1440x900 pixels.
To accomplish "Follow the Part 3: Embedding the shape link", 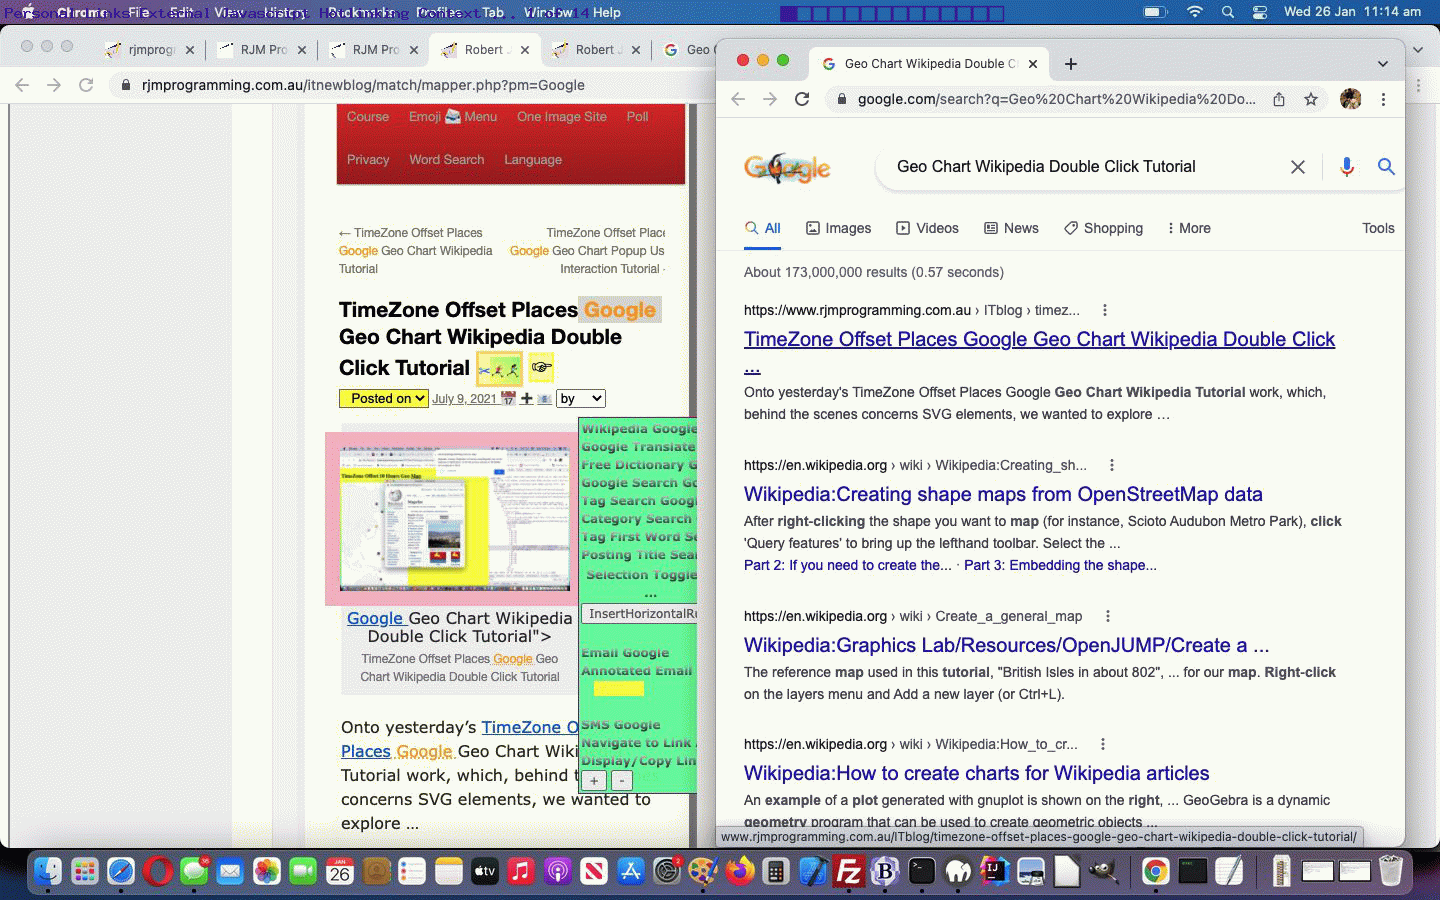I will point(1060,565).
